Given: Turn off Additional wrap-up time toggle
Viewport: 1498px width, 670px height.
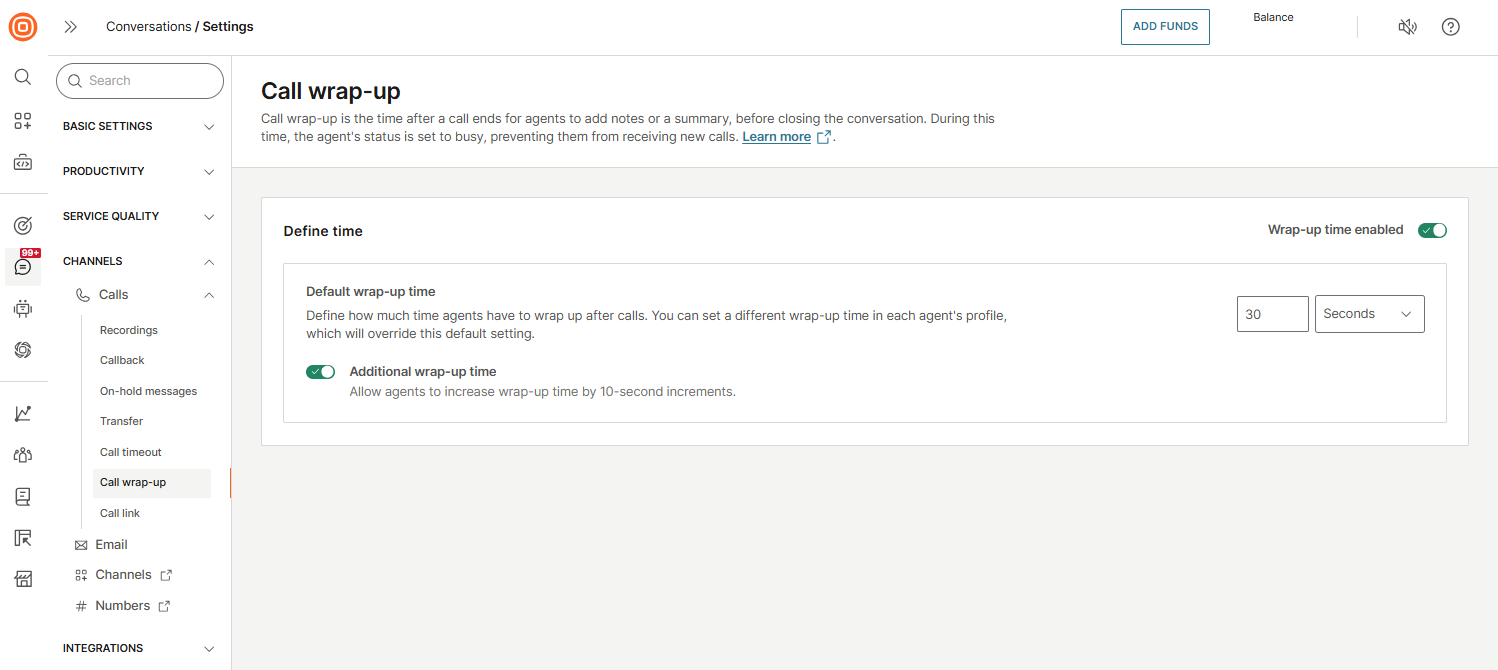Looking at the screenshot, I should click(320, 372).
